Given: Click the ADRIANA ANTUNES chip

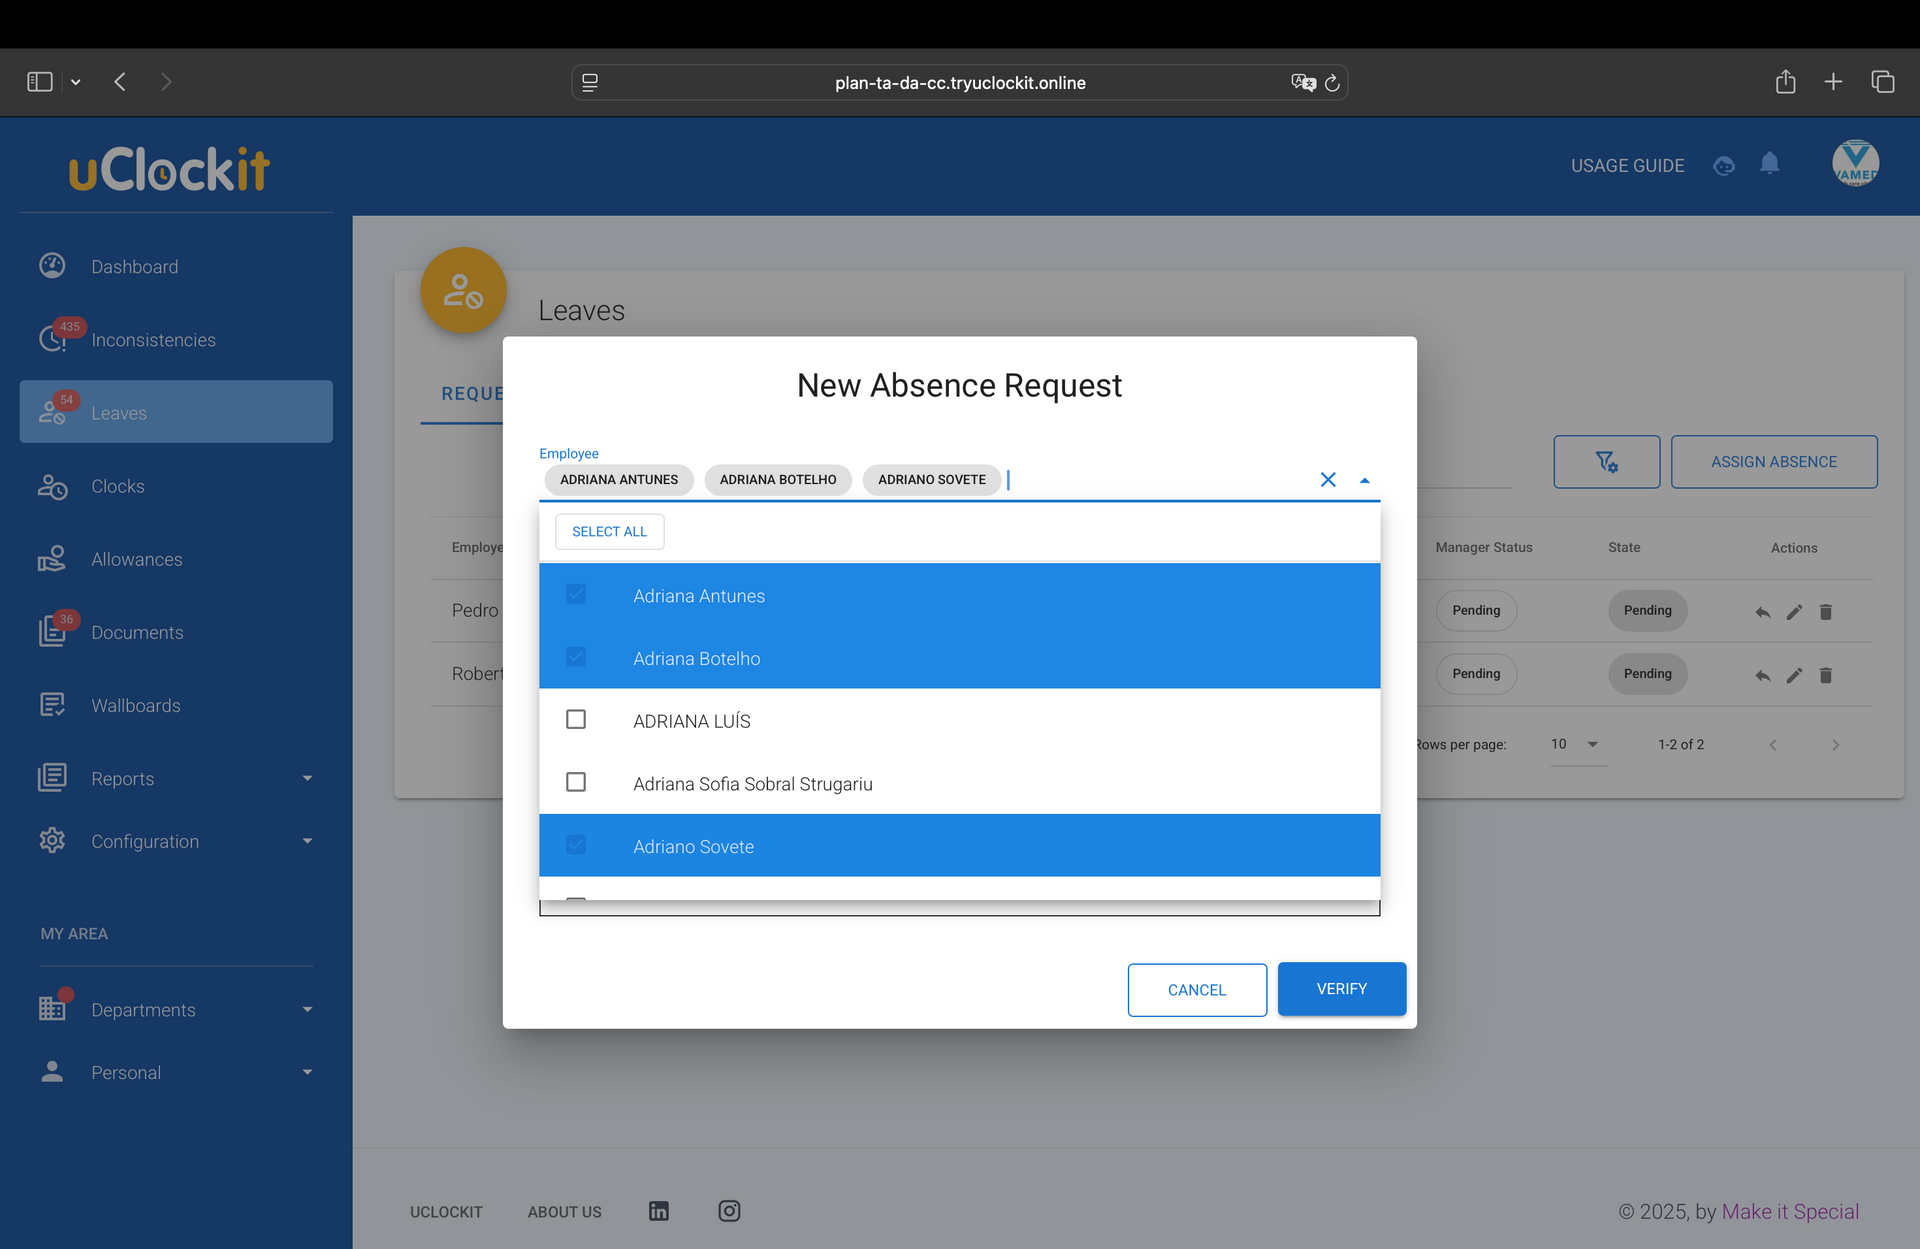Looking at the screenshot, I should click(x=619, y=480).
